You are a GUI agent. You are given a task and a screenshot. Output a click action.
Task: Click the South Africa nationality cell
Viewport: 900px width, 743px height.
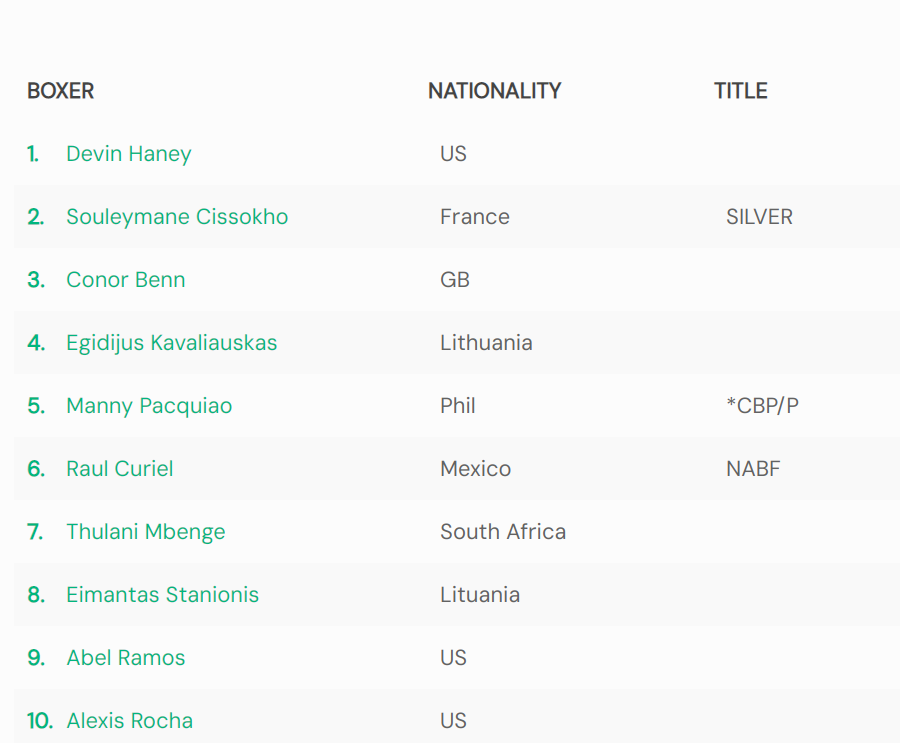click(503, 532)
